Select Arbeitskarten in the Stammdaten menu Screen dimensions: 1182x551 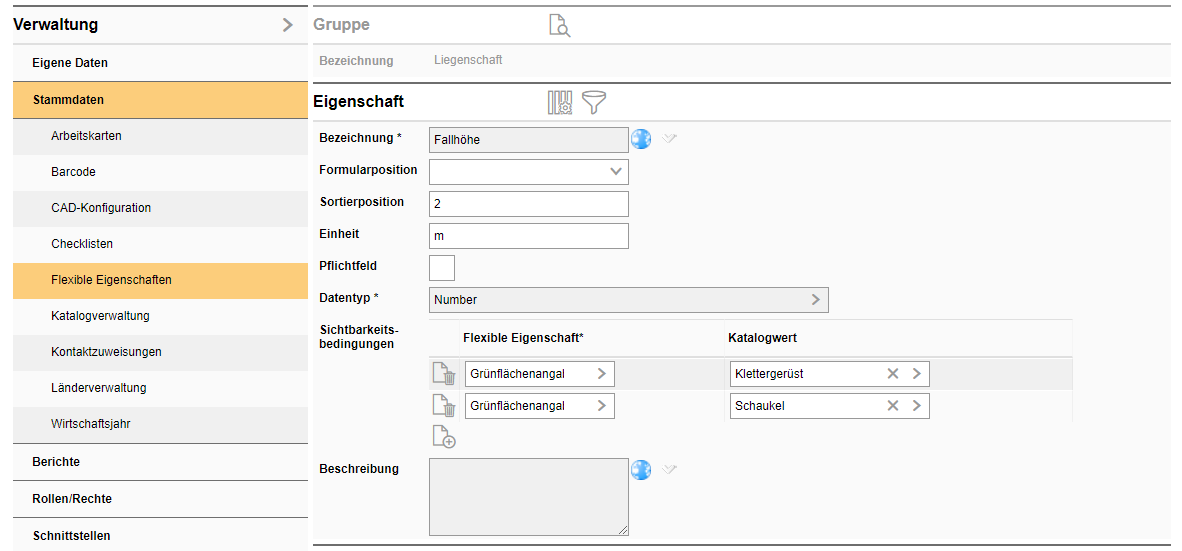[86, 136]
